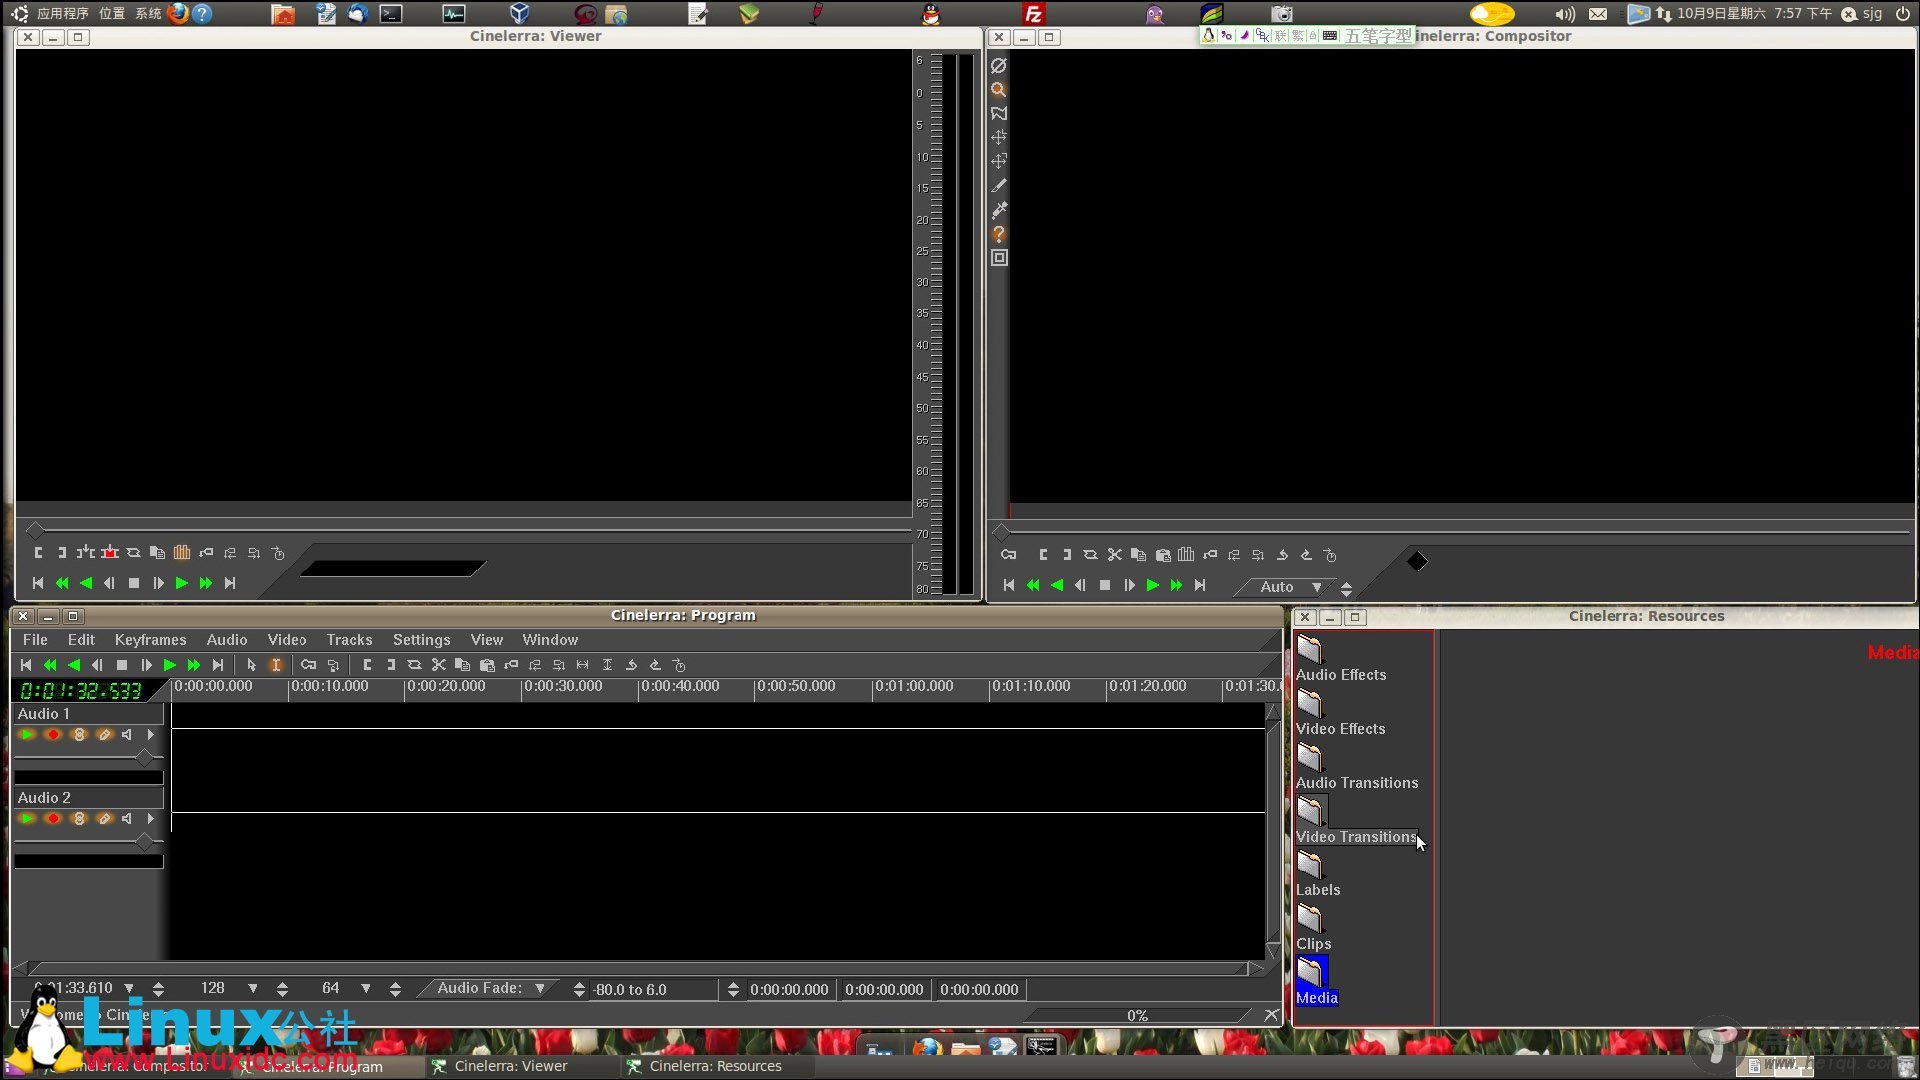Screen dimensions: 1920x1080
Task: Adjust the Audio 2 pan slider handle
Action: click(144, 842)
